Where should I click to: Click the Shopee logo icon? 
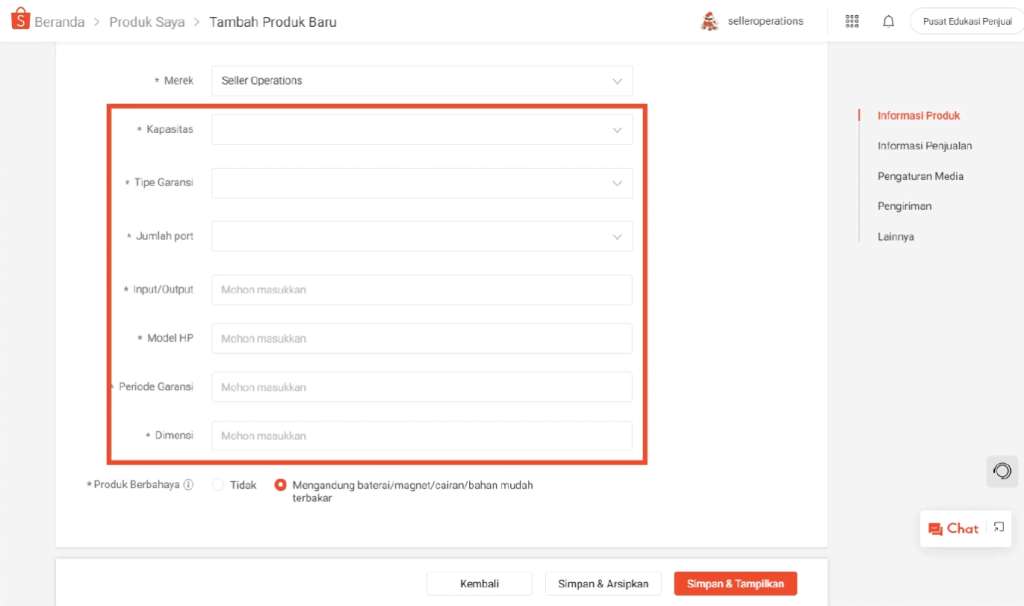point(20,19)
